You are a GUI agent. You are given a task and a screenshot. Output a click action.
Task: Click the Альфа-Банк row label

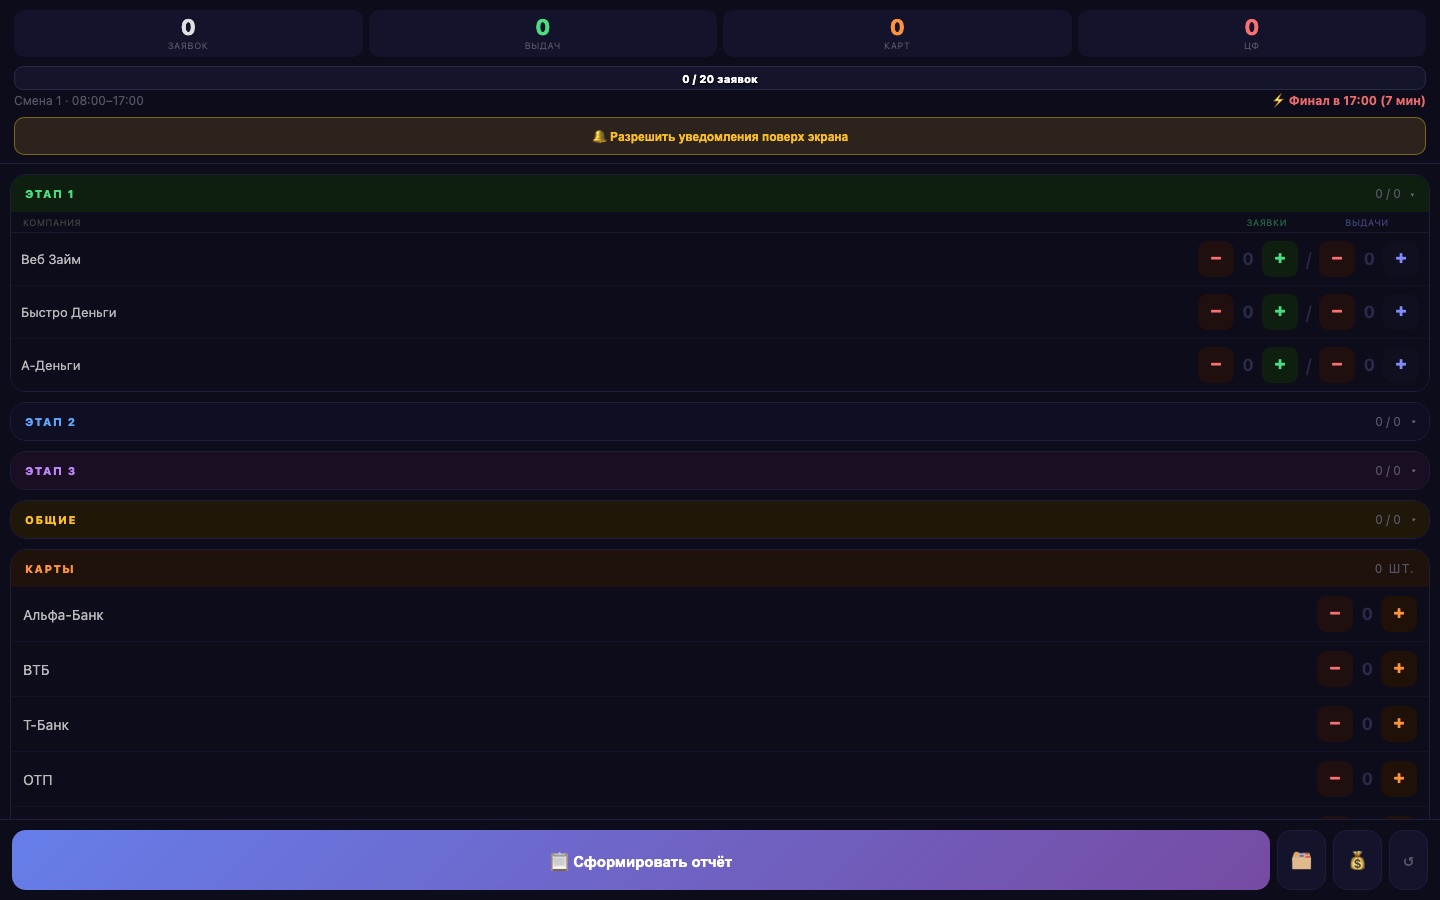tap(63, 615)
